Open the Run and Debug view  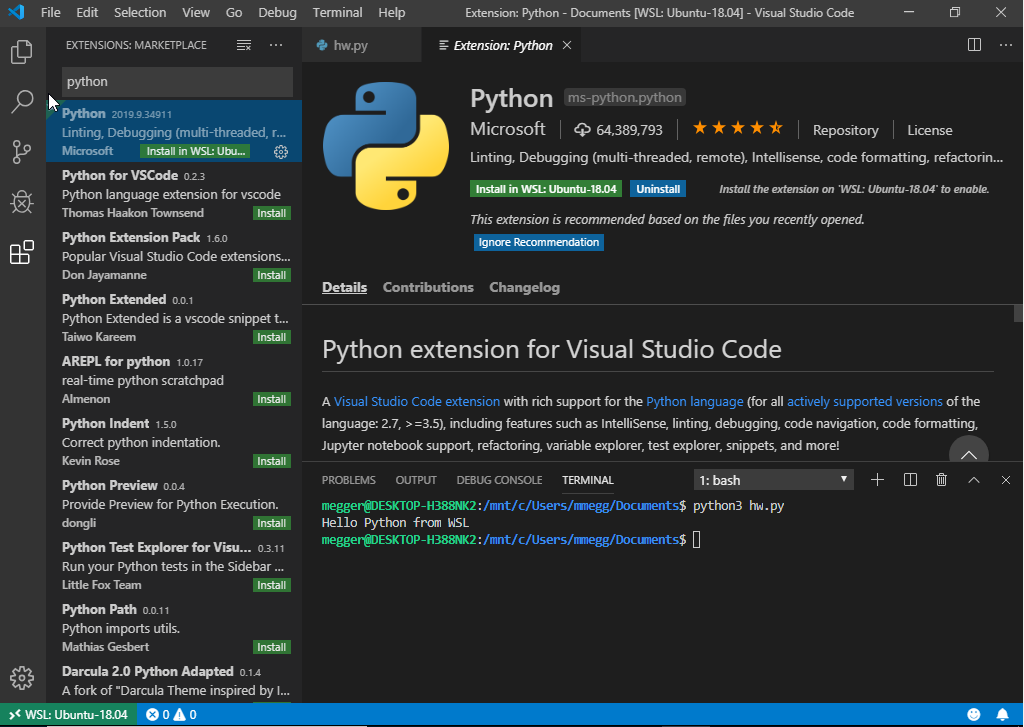point(21,202)
